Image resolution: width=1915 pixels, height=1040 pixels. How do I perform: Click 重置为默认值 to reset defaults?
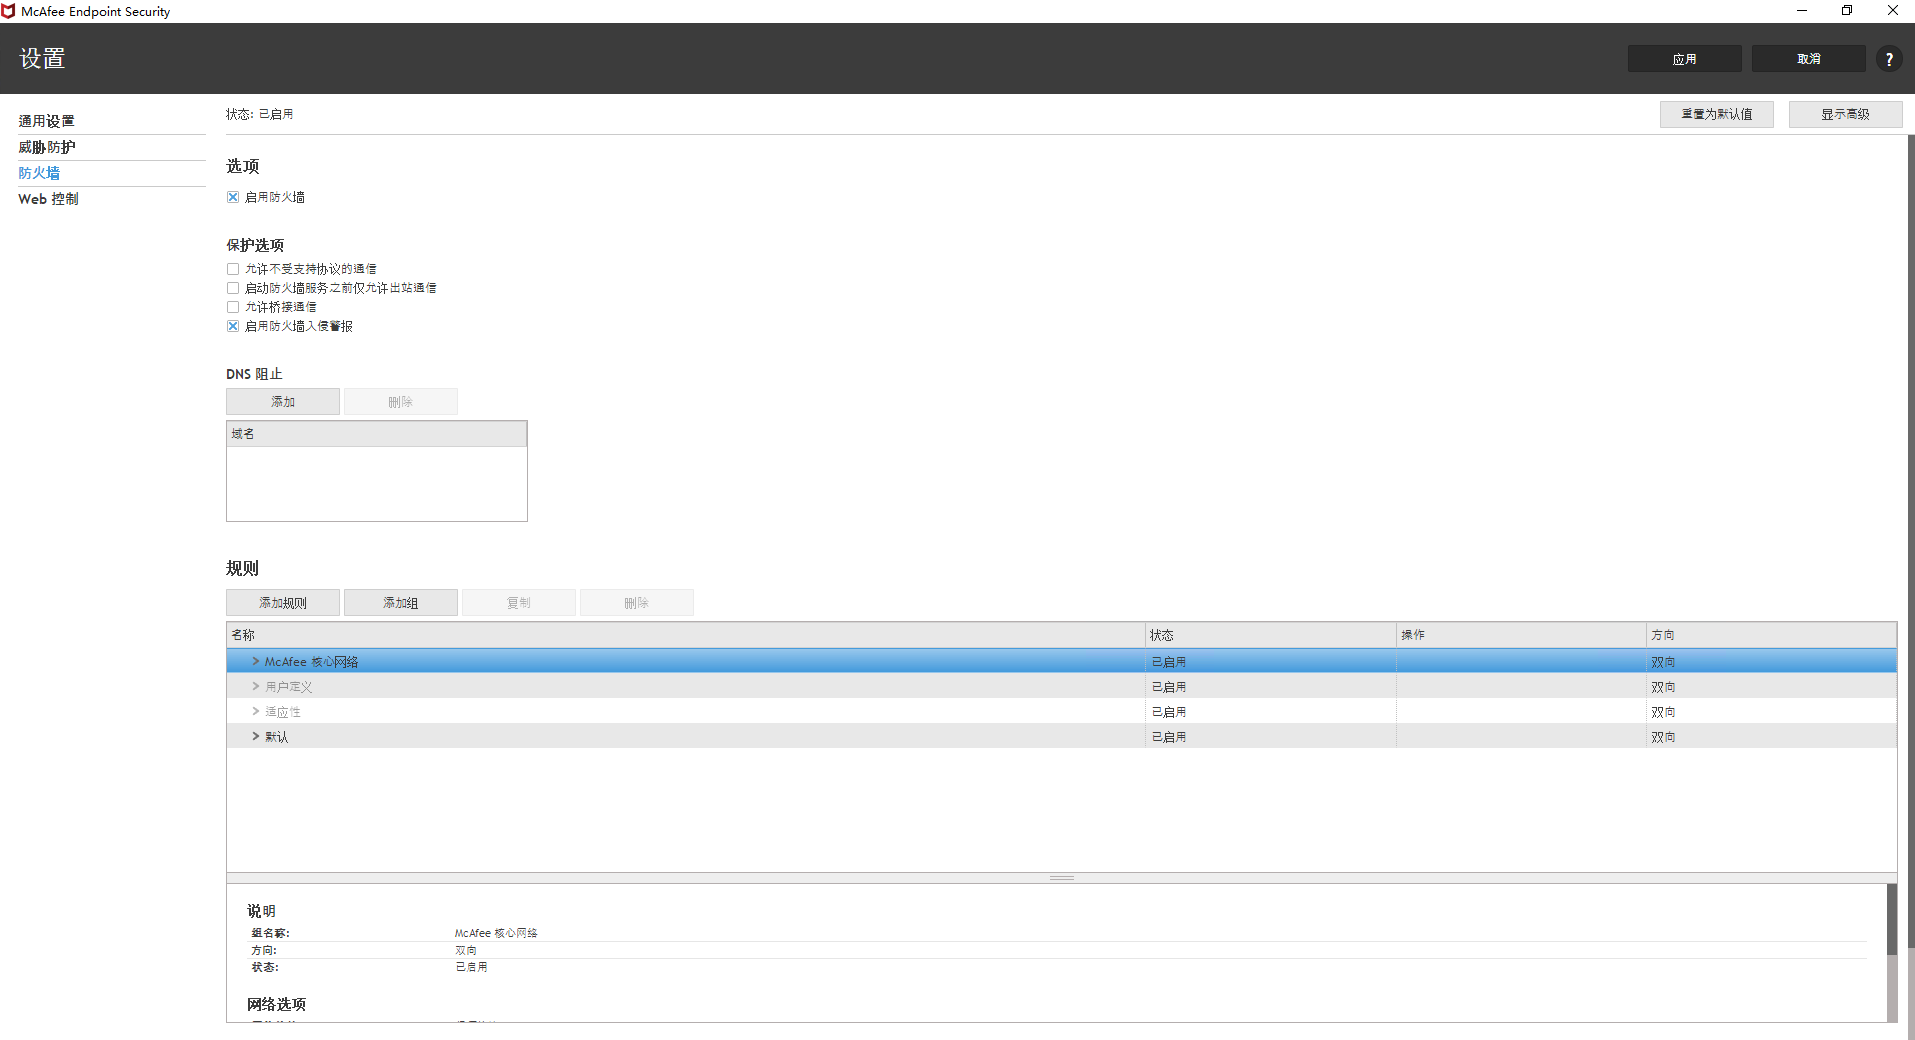1716,114
